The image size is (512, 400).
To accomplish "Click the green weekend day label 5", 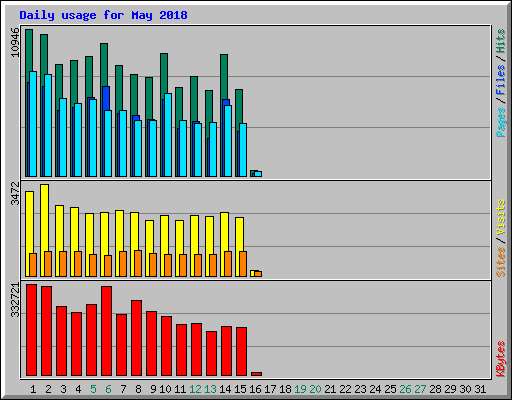I will pos(93,389).
